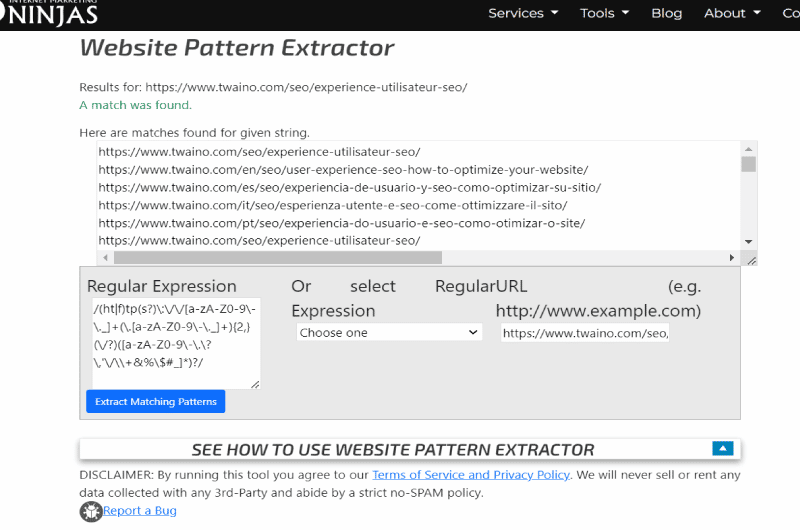Click the Results for URL text

point(273,87)
